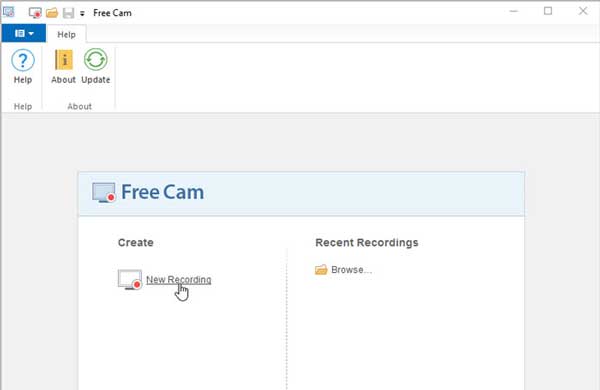The height and width of the screenshot is (390, 600).
Task: Click the Browse folder icon
Action: coord(321,270)
